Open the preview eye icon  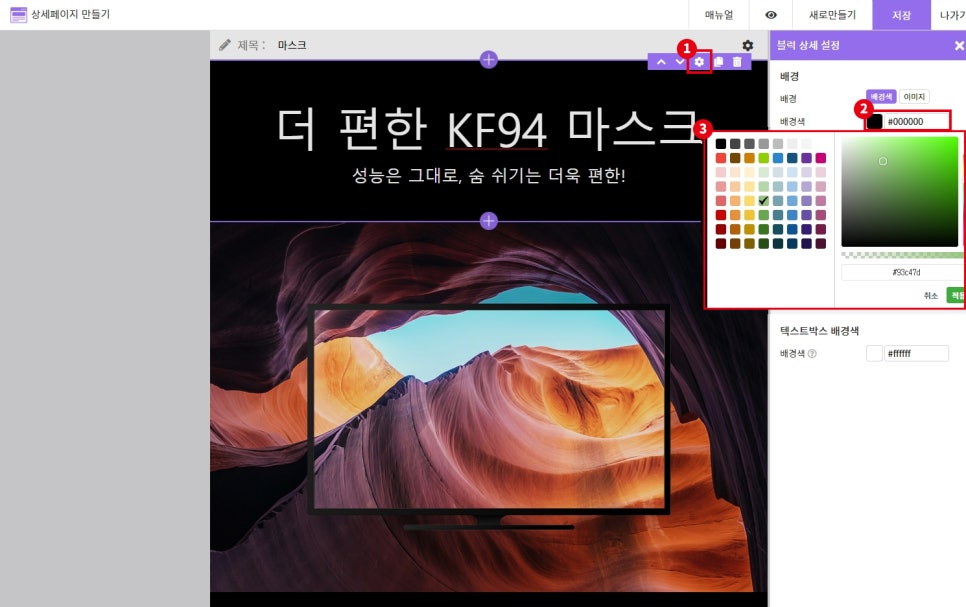(771, 15)
